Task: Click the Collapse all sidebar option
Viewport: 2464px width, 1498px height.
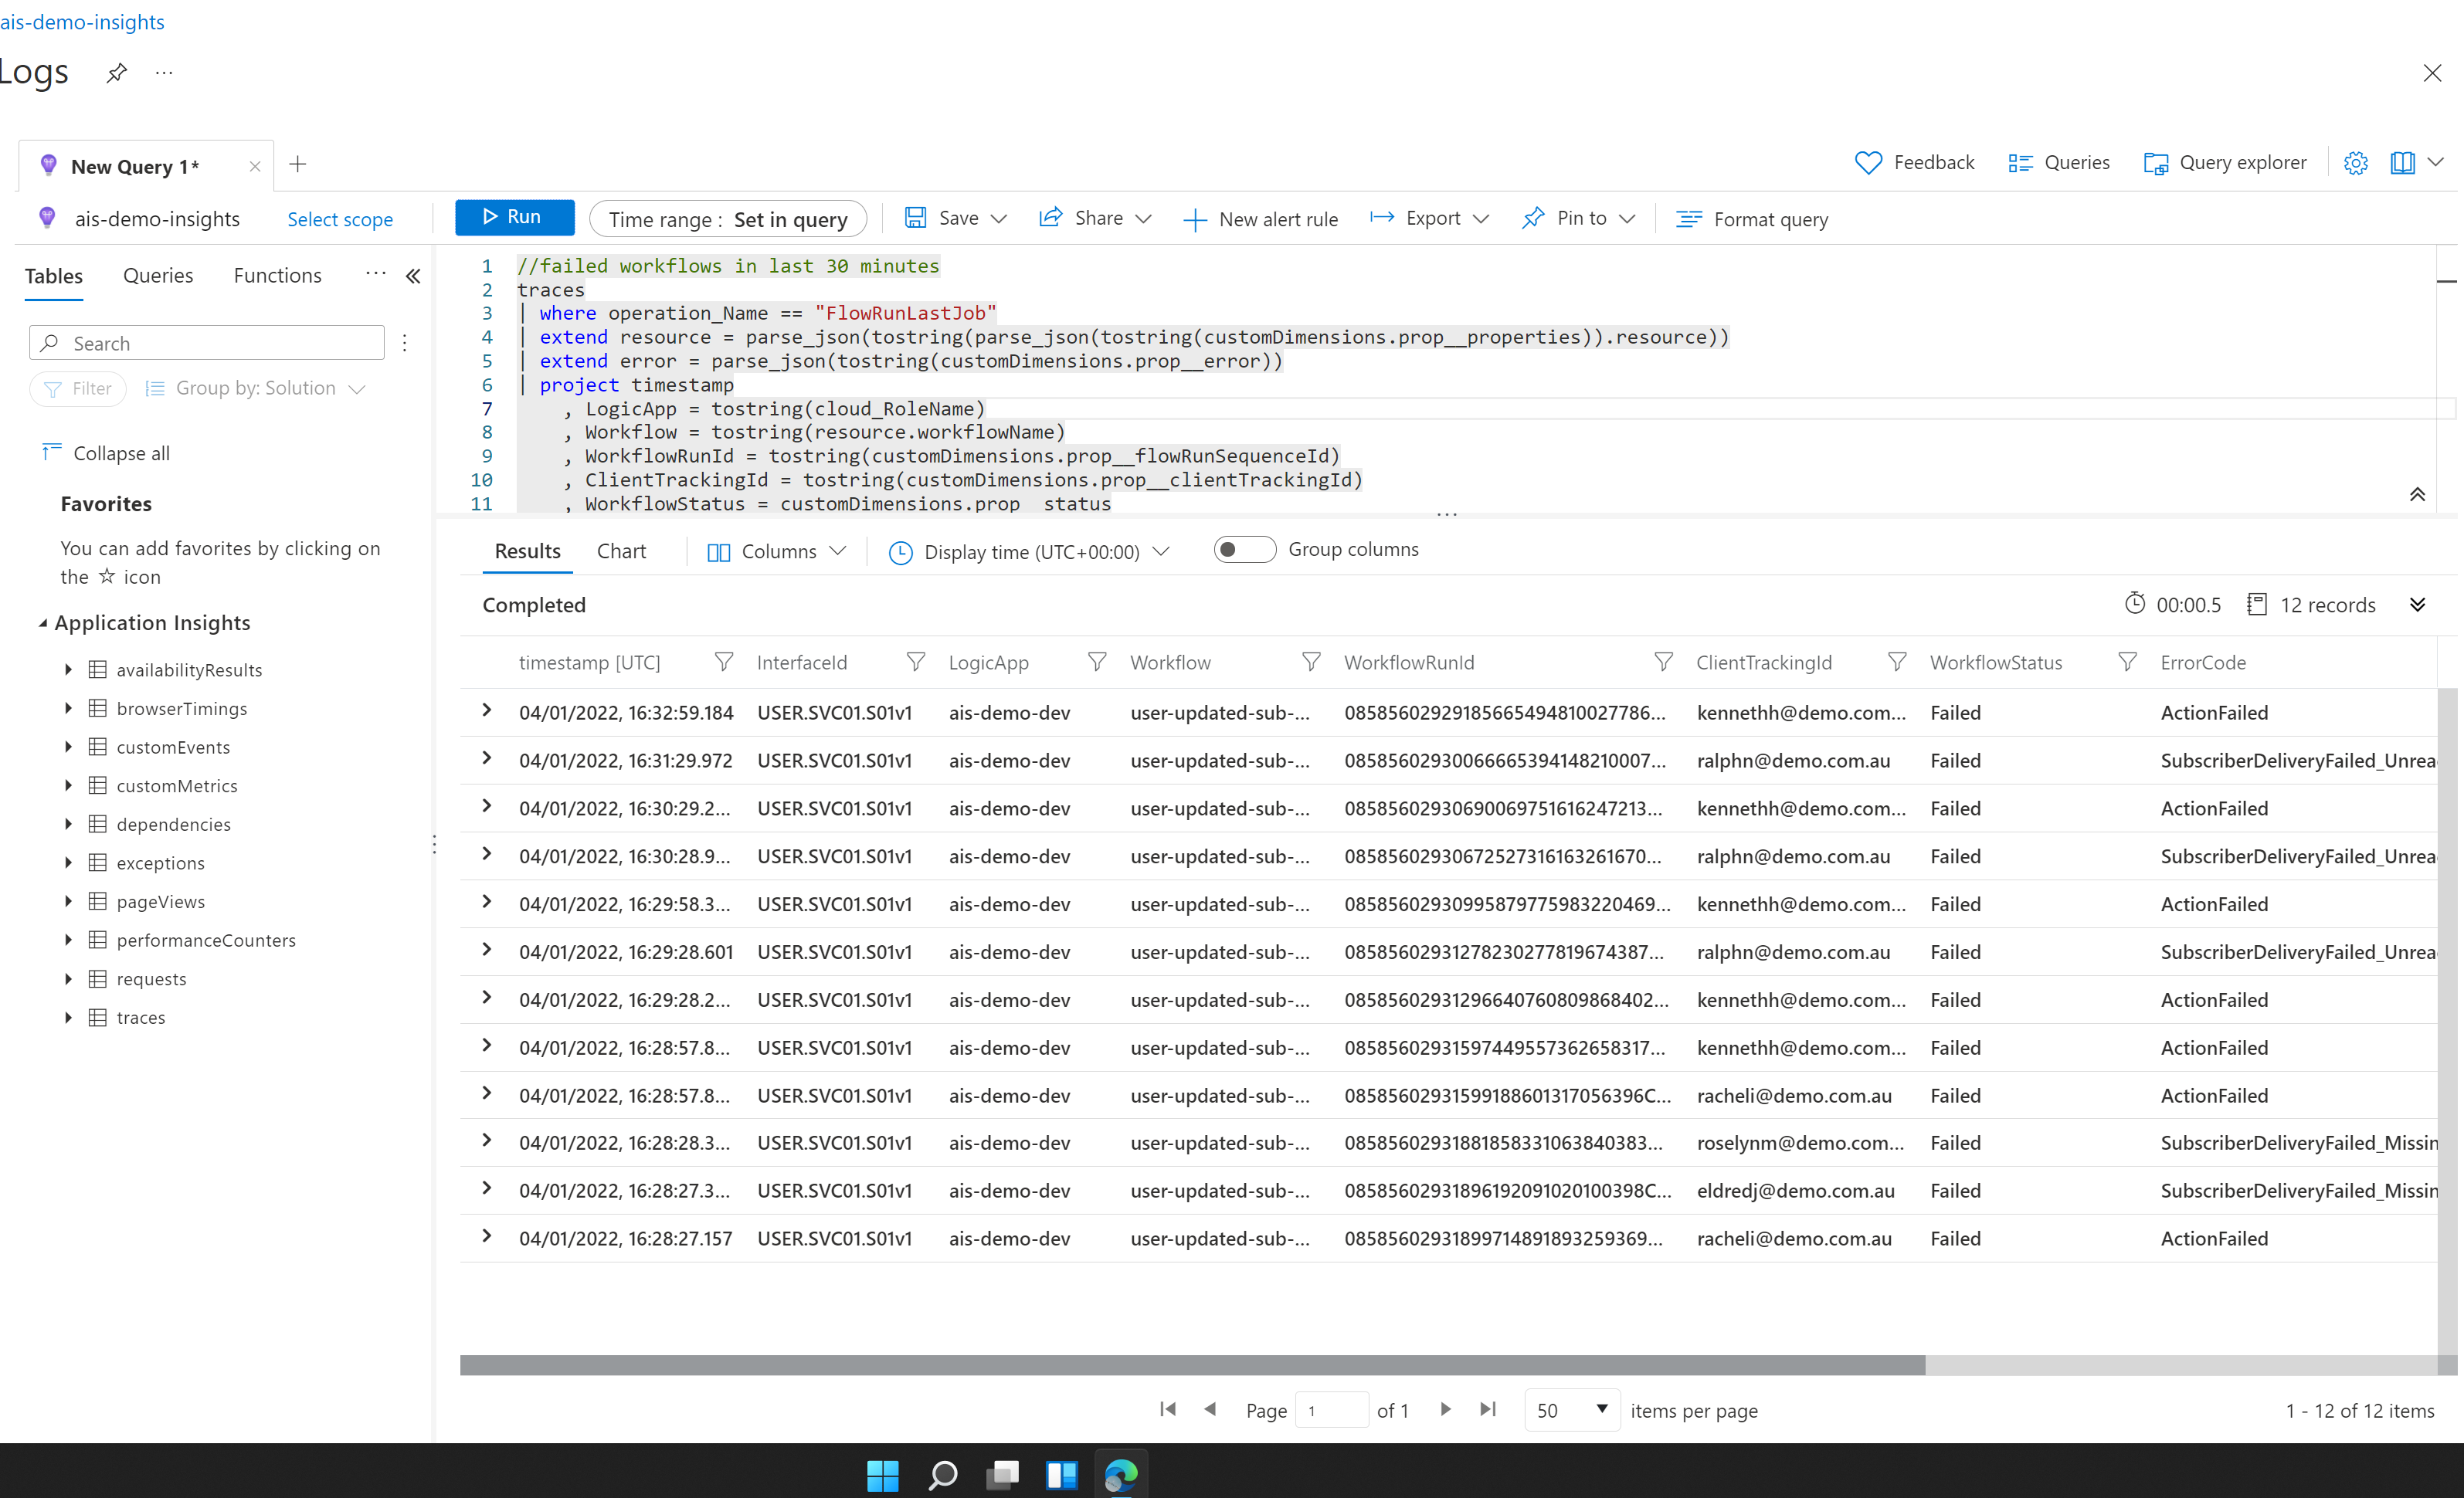Action: 121,452
